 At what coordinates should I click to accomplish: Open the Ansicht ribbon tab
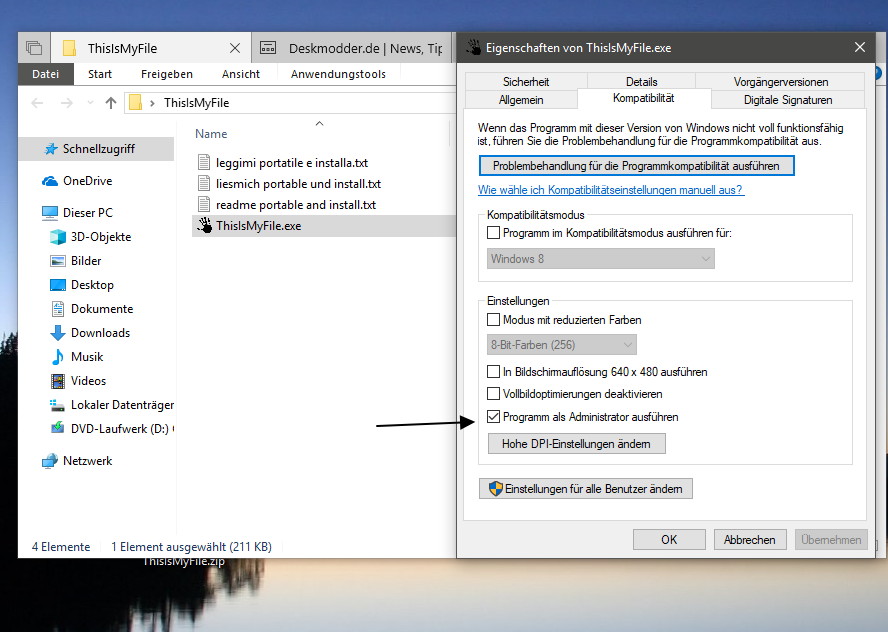(241, 74)
